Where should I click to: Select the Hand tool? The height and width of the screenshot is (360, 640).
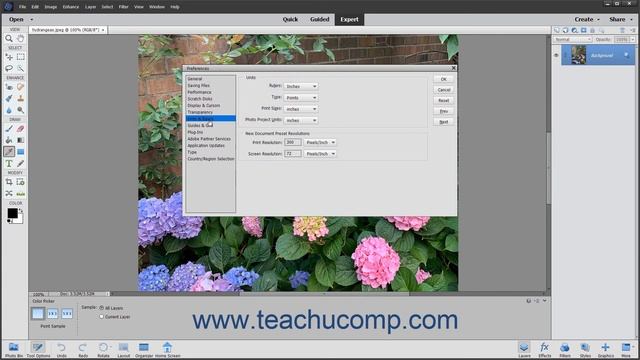click(x=20, y=38)
